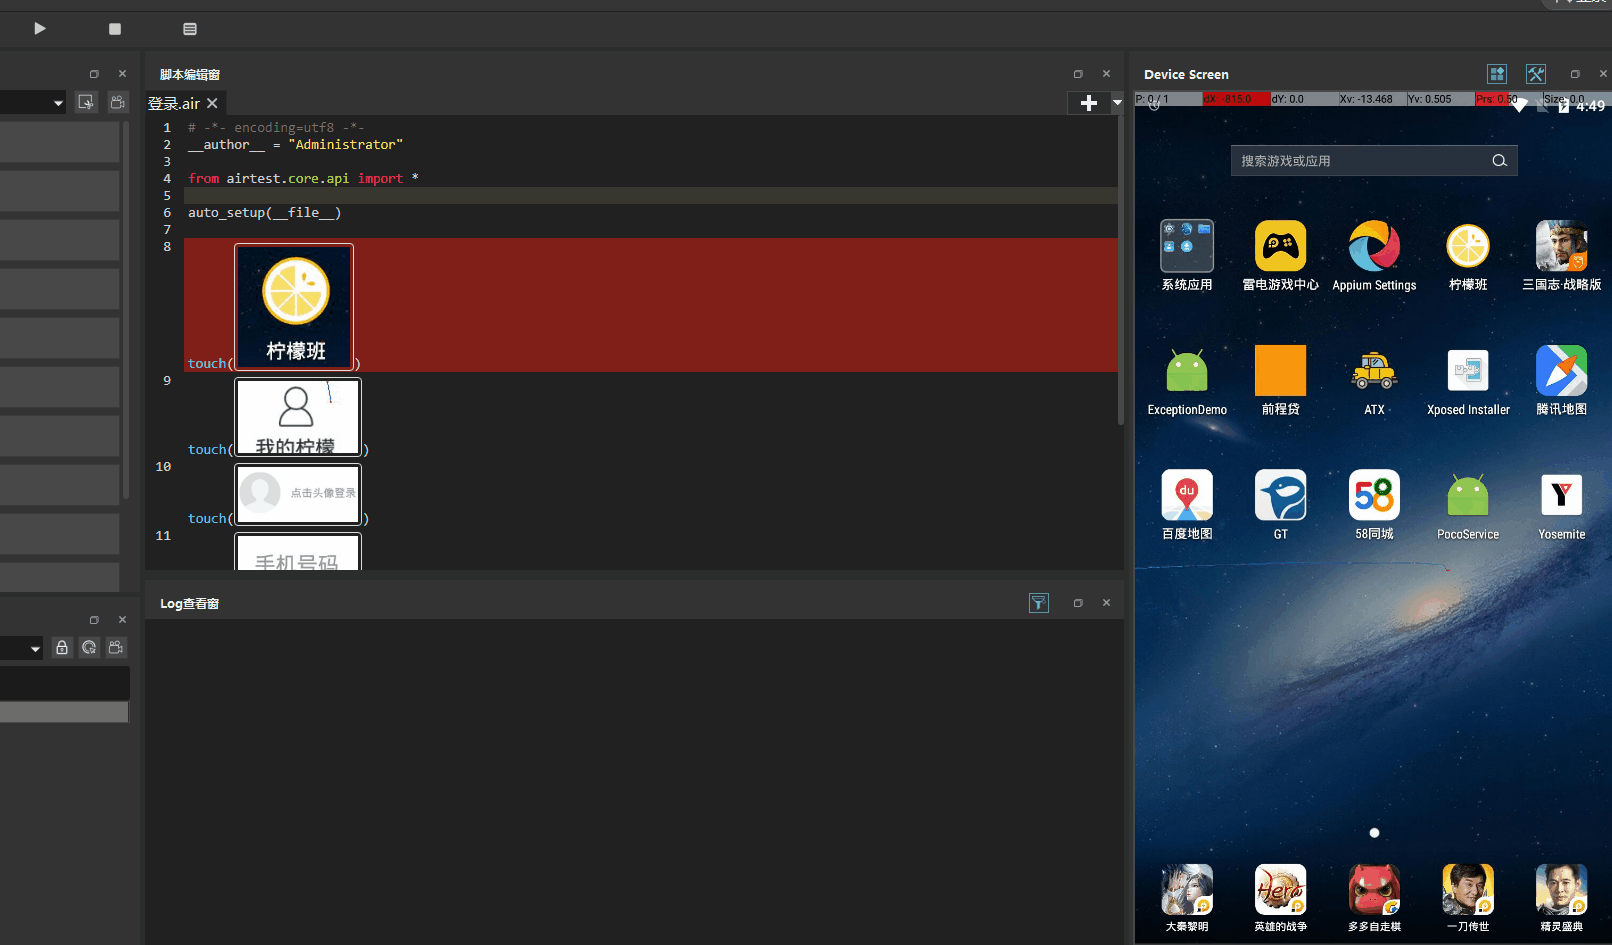
Task: Open the tab list dropdown beside plus button
Action: point(1117,103)
